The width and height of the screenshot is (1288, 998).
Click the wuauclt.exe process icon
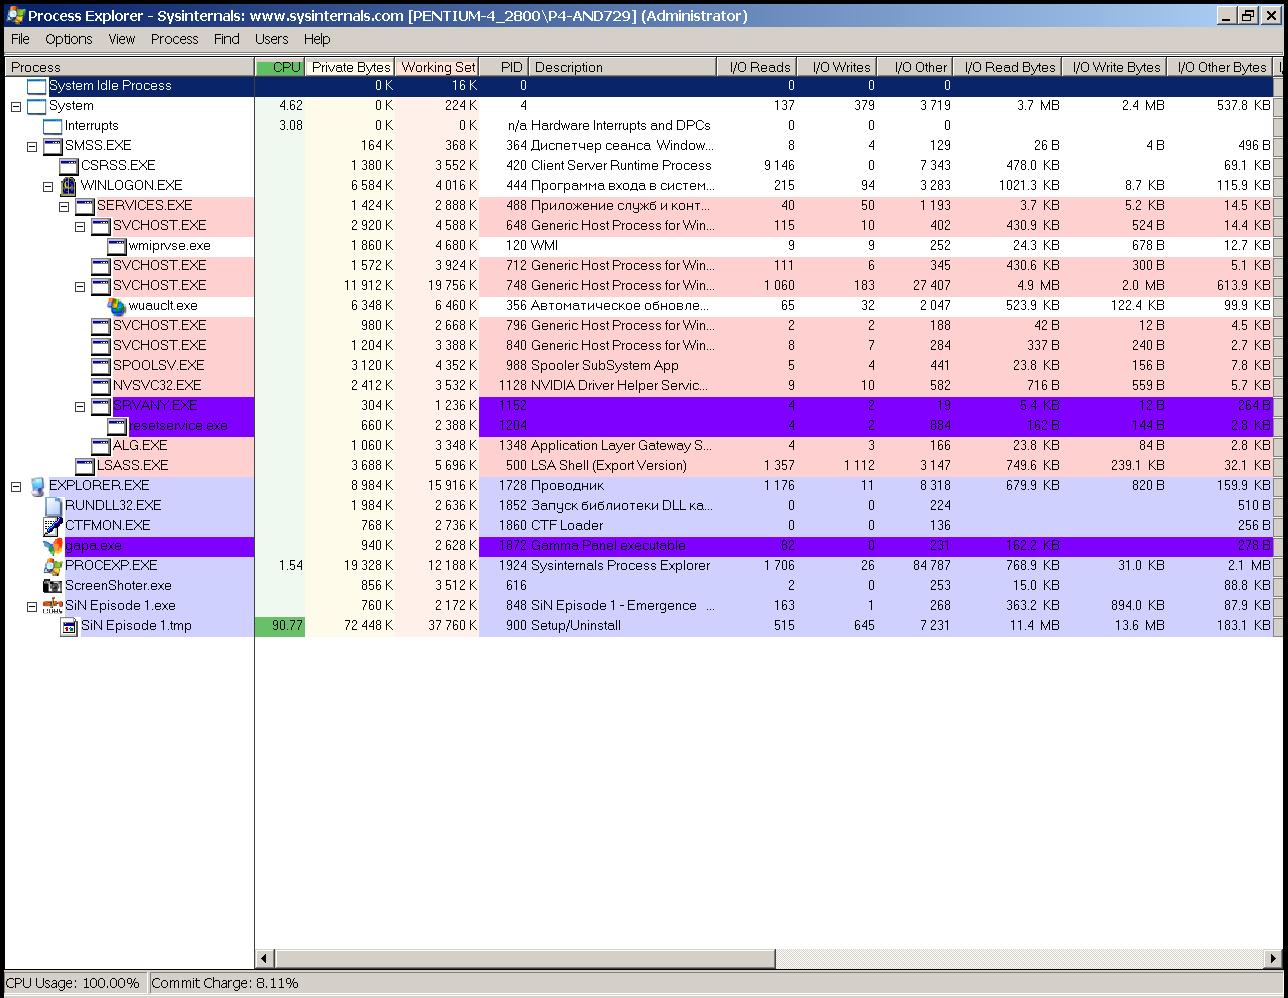(117, 306)
